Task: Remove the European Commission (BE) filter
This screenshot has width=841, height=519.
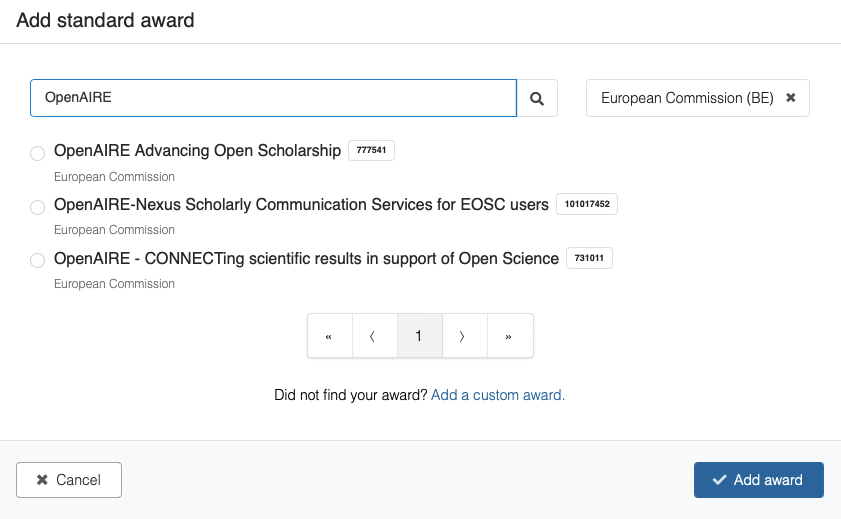Action: point(791,98)
